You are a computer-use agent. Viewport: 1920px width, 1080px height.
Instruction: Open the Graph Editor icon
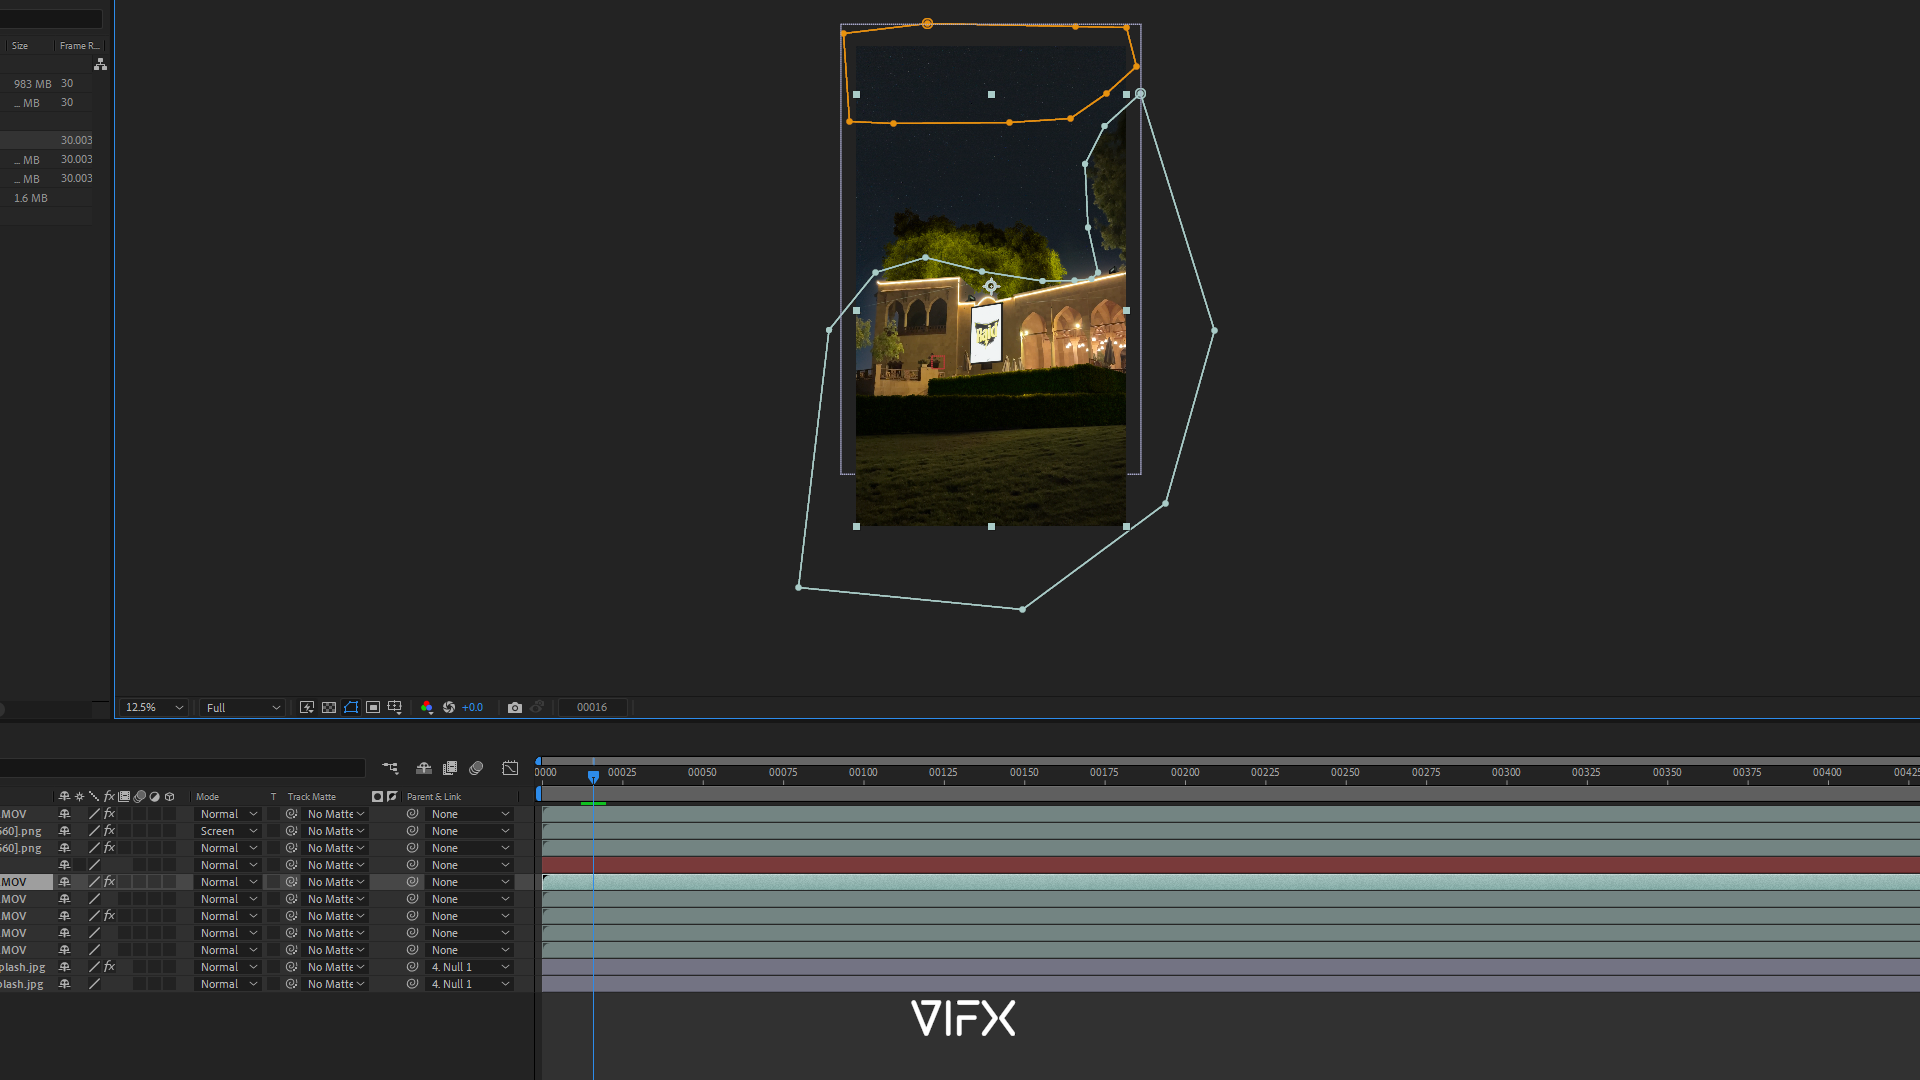click(510, 768)
